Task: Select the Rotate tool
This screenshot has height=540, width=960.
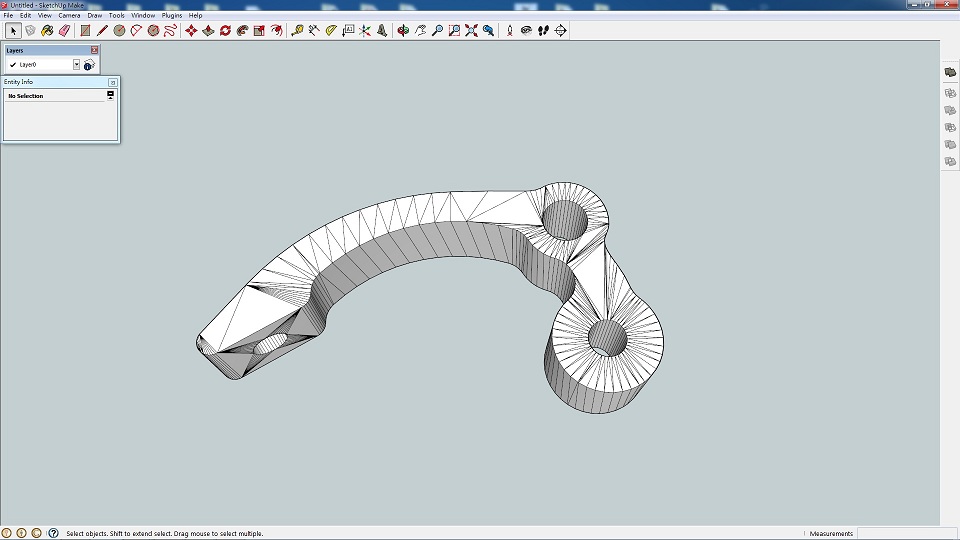Action: tap(225, 31)
